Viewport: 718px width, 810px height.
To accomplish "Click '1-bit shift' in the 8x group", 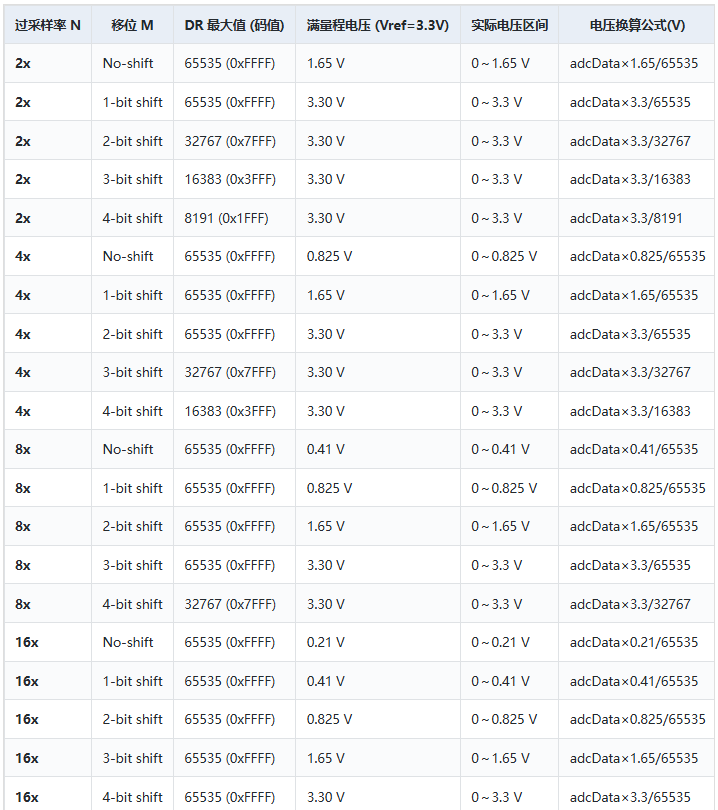I will (133, 488).
